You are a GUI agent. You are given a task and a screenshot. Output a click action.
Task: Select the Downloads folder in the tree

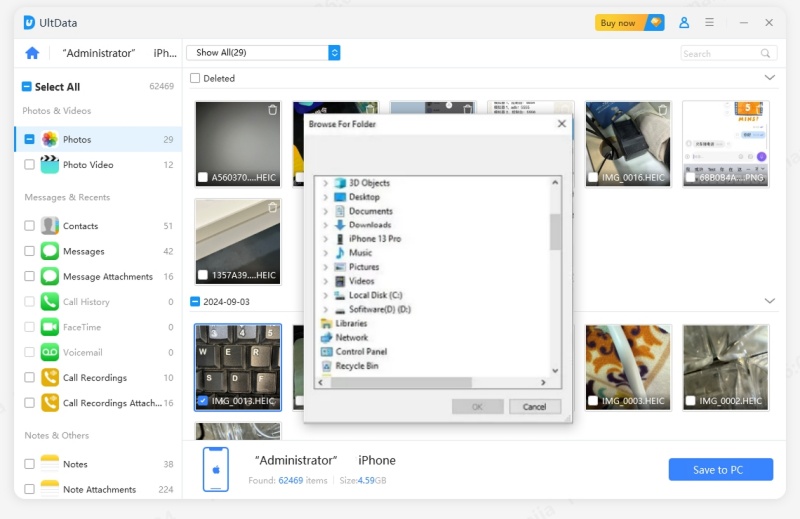click(x=369, y=225)
